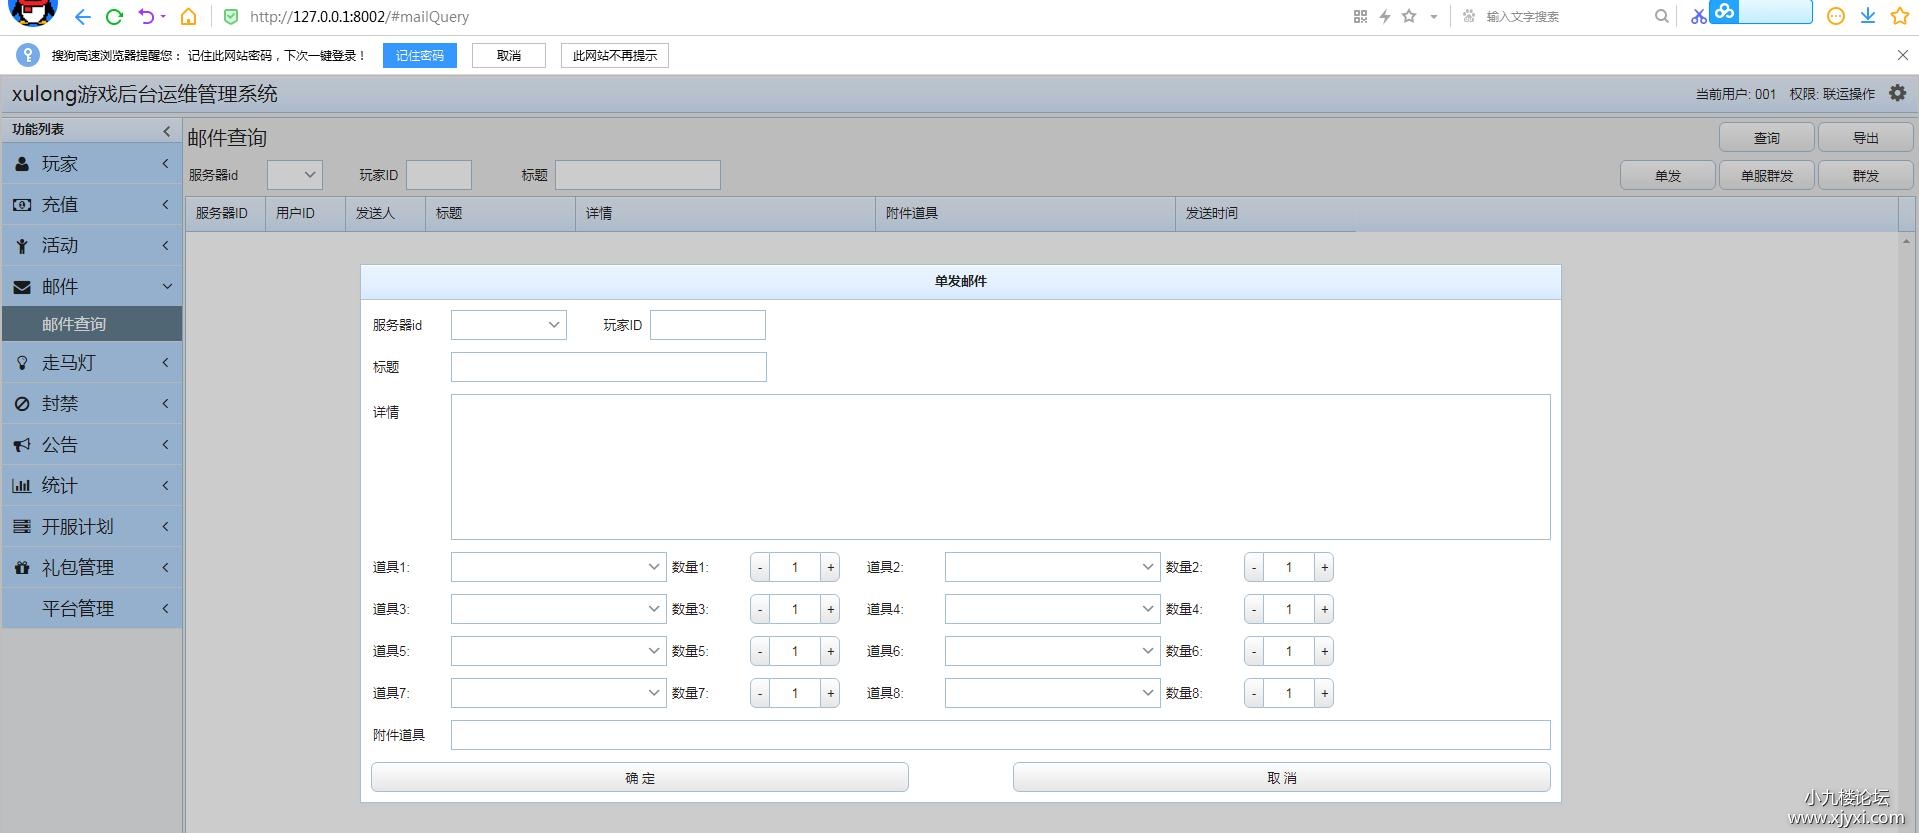Click the browser refresh icon
The width and height of the screenshot is (1919, 833).
[x=114, y=17]
